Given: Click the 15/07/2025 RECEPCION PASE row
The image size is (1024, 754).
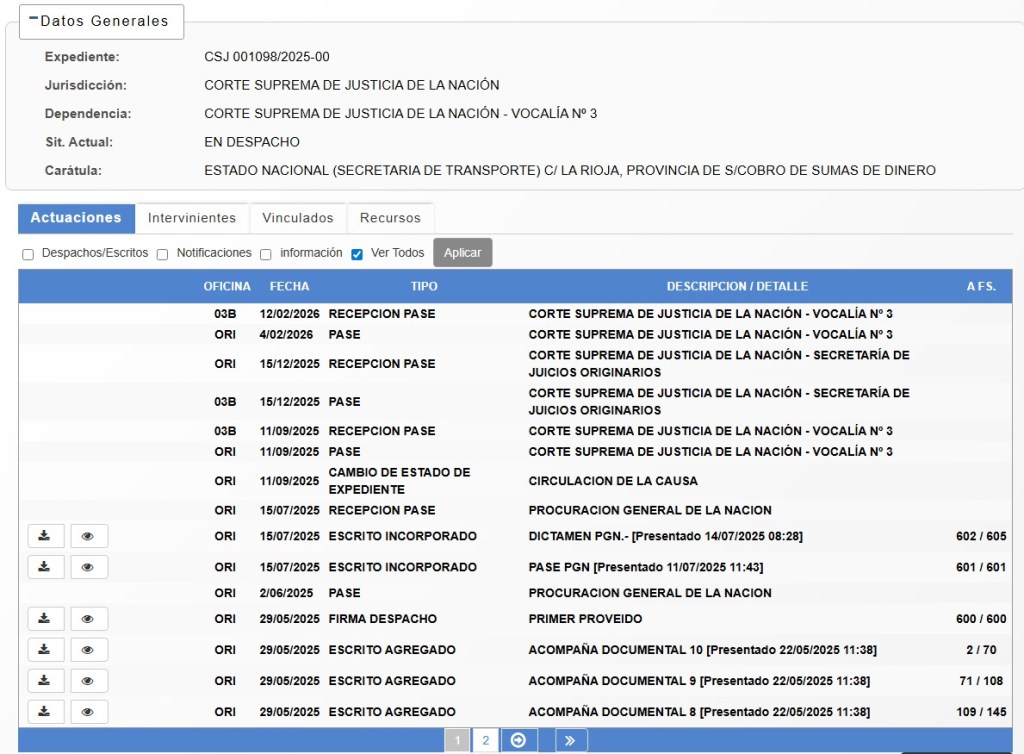Looking at the screenshot, I should pos(515,510).
